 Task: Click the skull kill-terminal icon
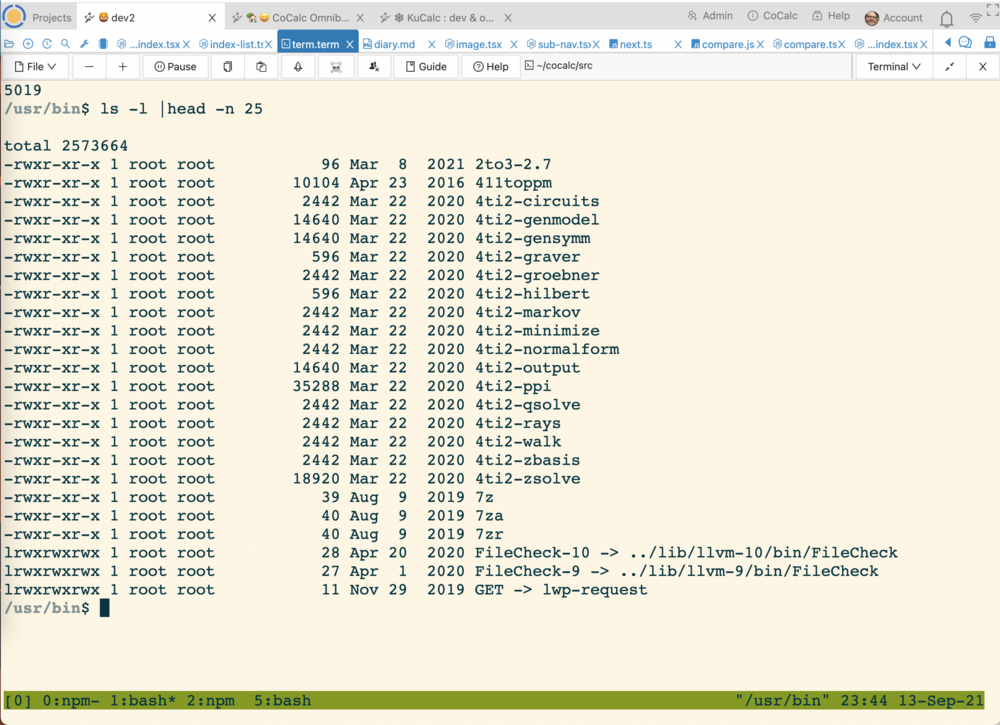coord(336,67)
